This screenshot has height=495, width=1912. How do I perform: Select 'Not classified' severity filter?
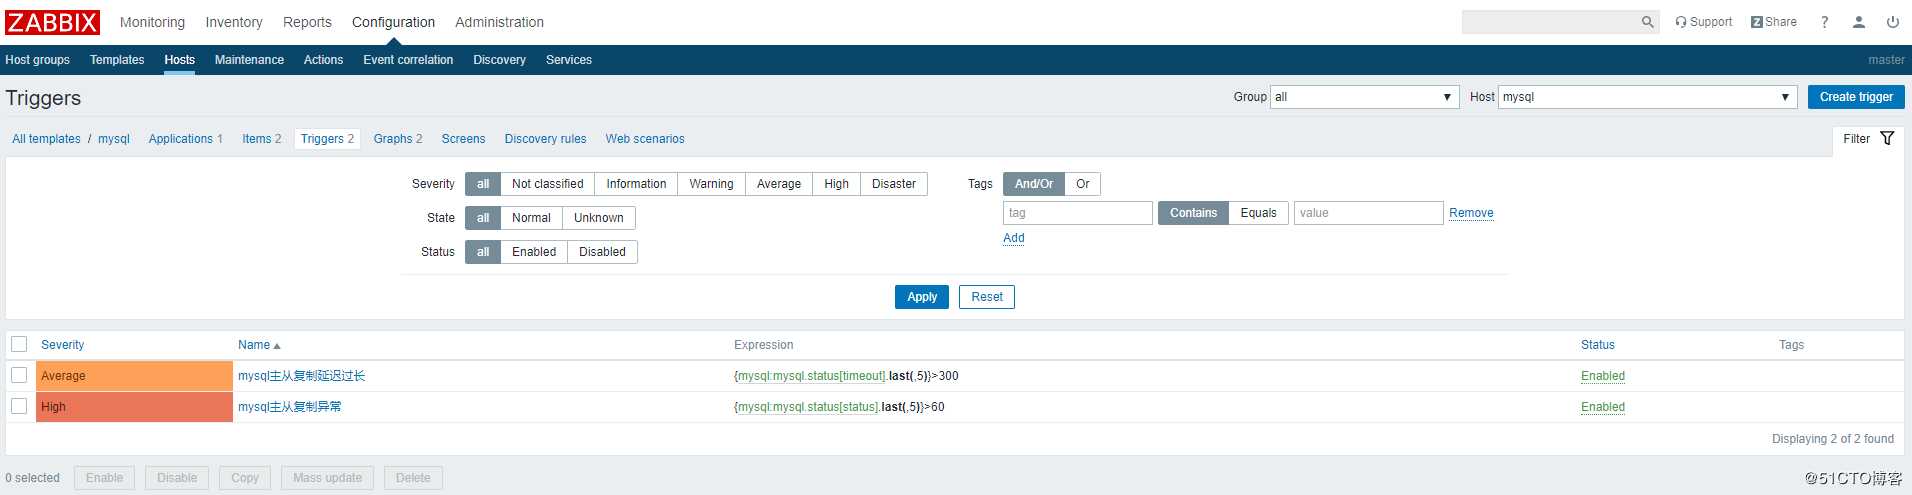pos(547,184)
